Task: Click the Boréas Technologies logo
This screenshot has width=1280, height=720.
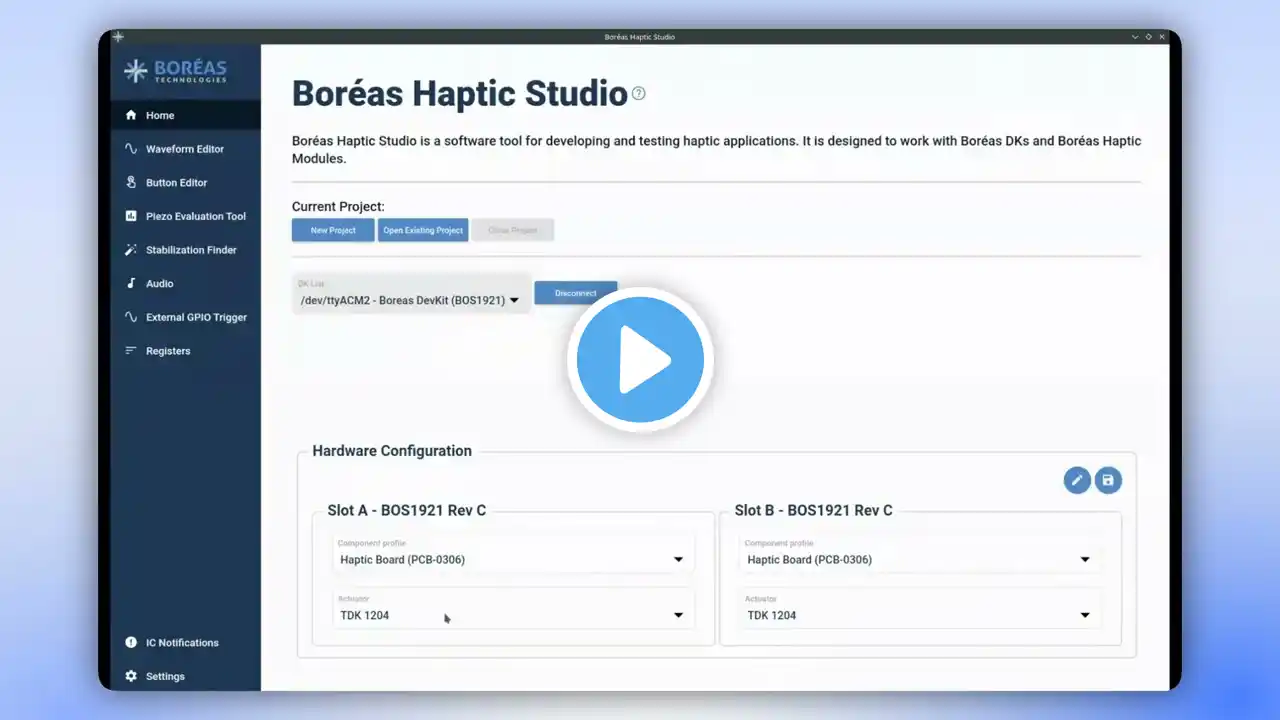Action: (x=175, y=71)
